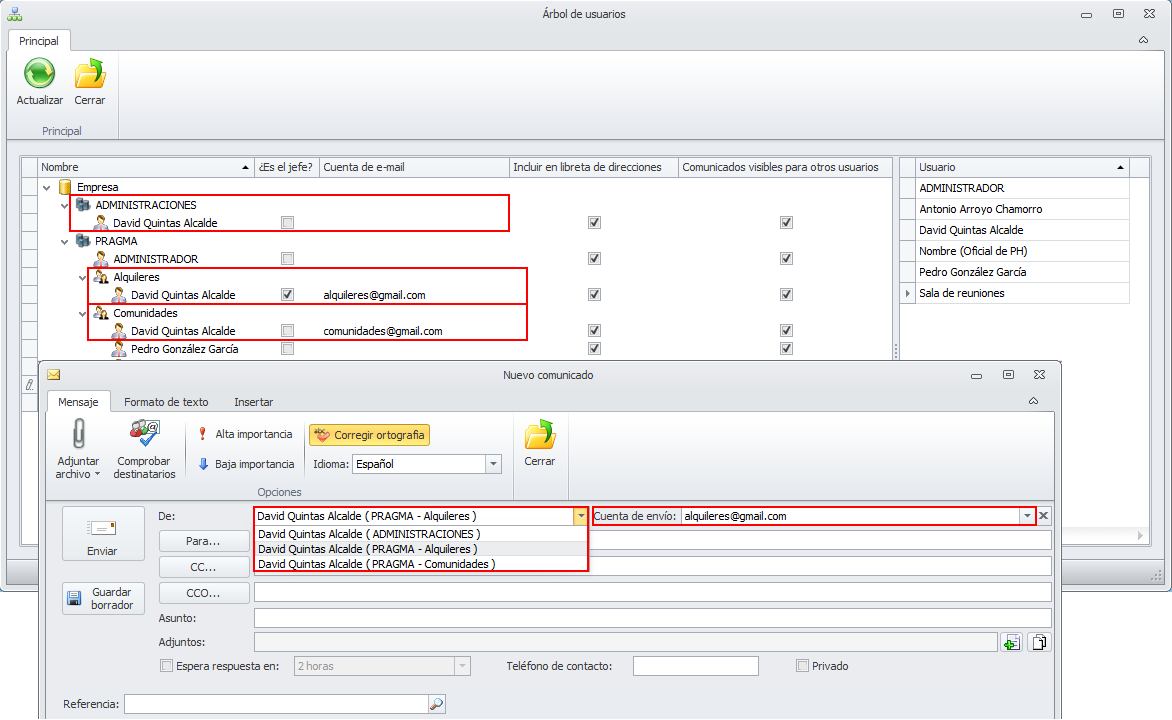This screenshot has width=1172, height=720.
Task: Toggle ¿Es el jefe? for Pedro González García
Action: (x=287, y=348)
